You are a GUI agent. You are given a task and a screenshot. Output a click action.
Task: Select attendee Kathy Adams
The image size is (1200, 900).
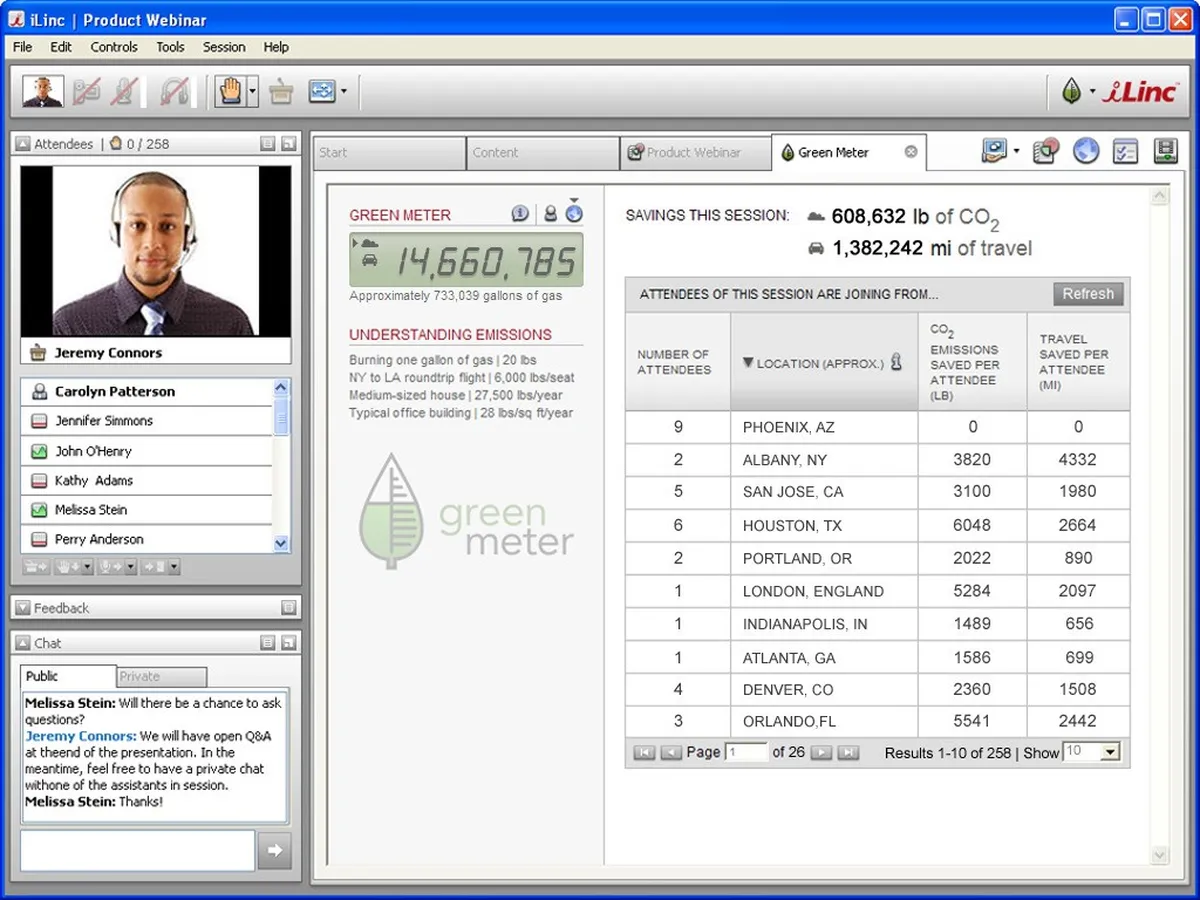(x=146, y=480)
